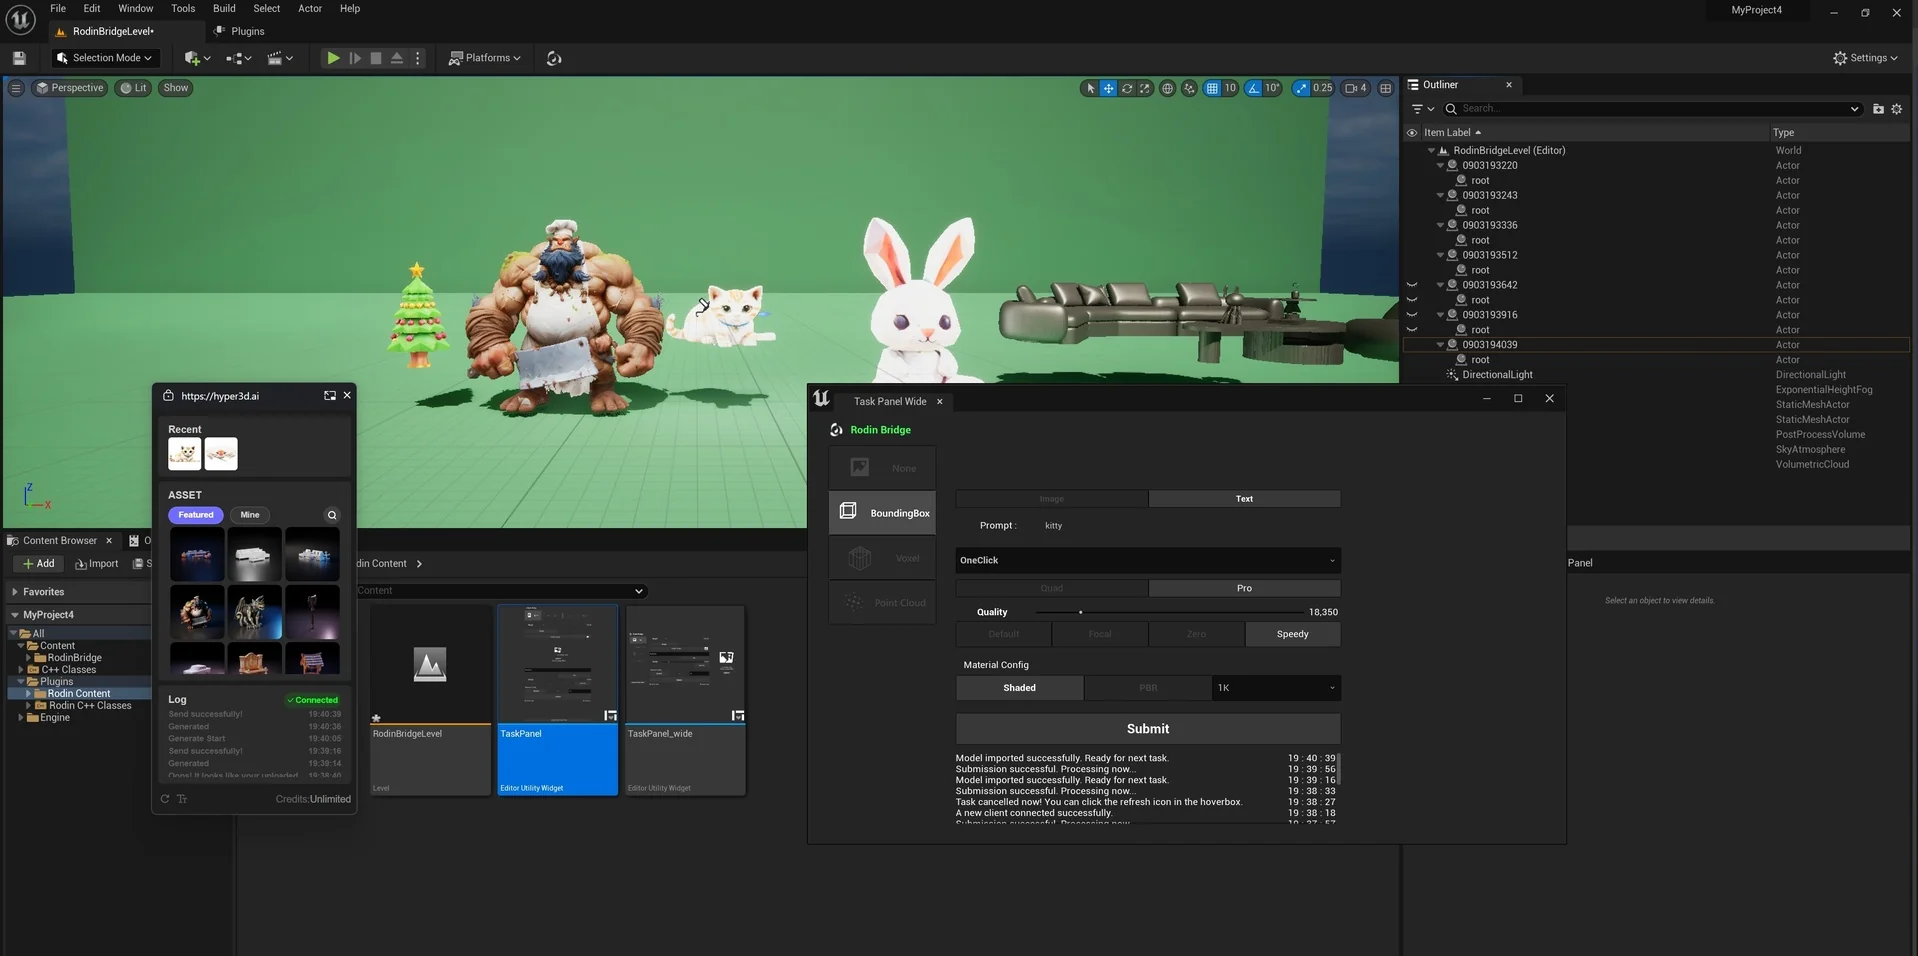Click the Submit button
Screen dimensions: 1918x956
point(1147,729)
